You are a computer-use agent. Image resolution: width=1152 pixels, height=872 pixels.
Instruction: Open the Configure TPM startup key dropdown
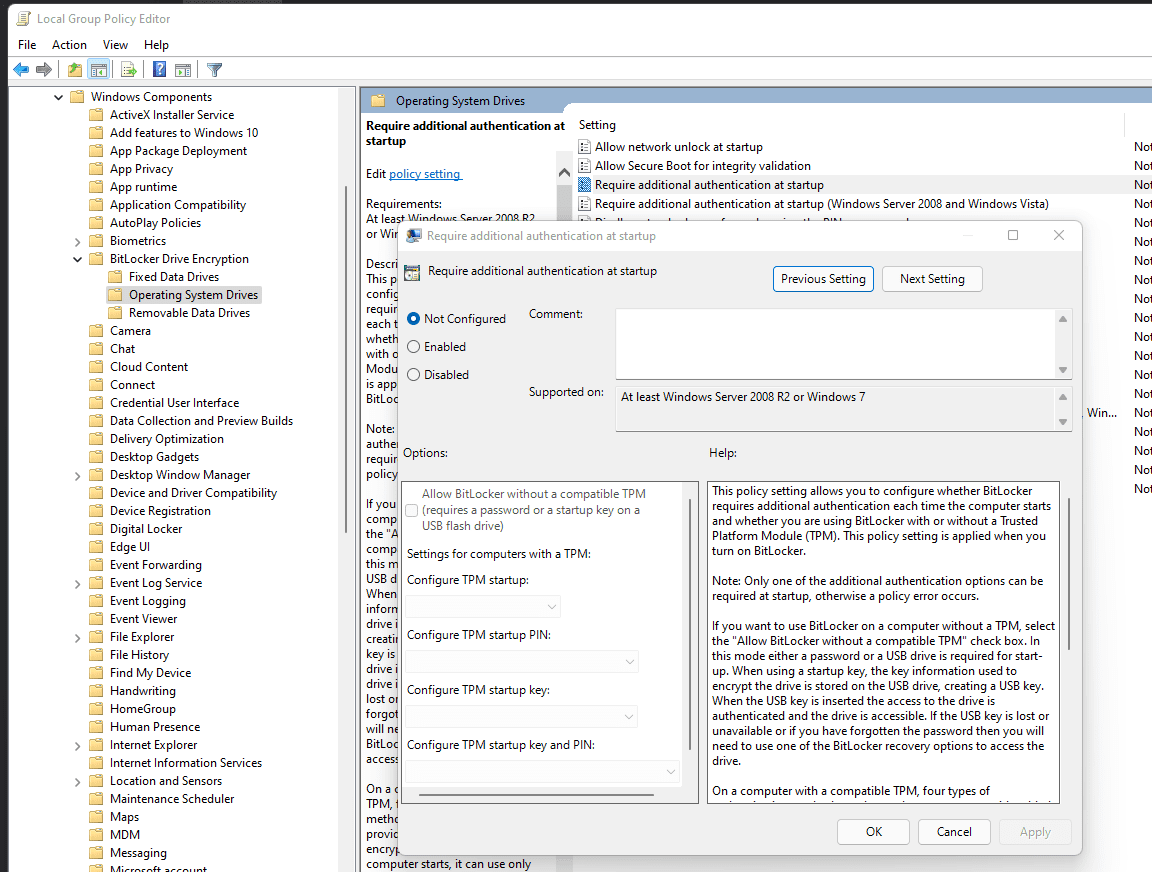click(522, 716)
